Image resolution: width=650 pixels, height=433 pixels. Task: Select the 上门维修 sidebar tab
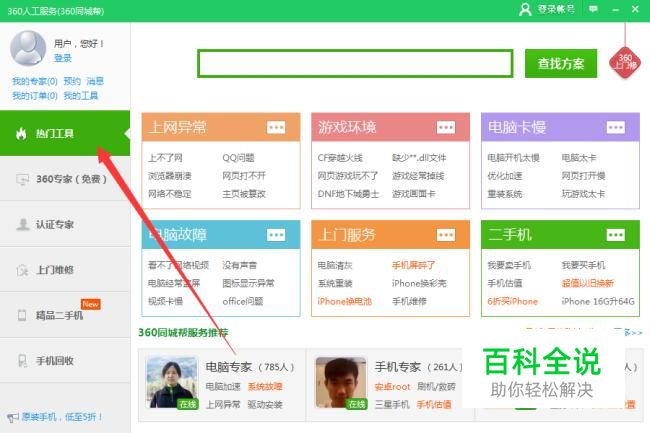pyautogui.click(x=65, y=270)
